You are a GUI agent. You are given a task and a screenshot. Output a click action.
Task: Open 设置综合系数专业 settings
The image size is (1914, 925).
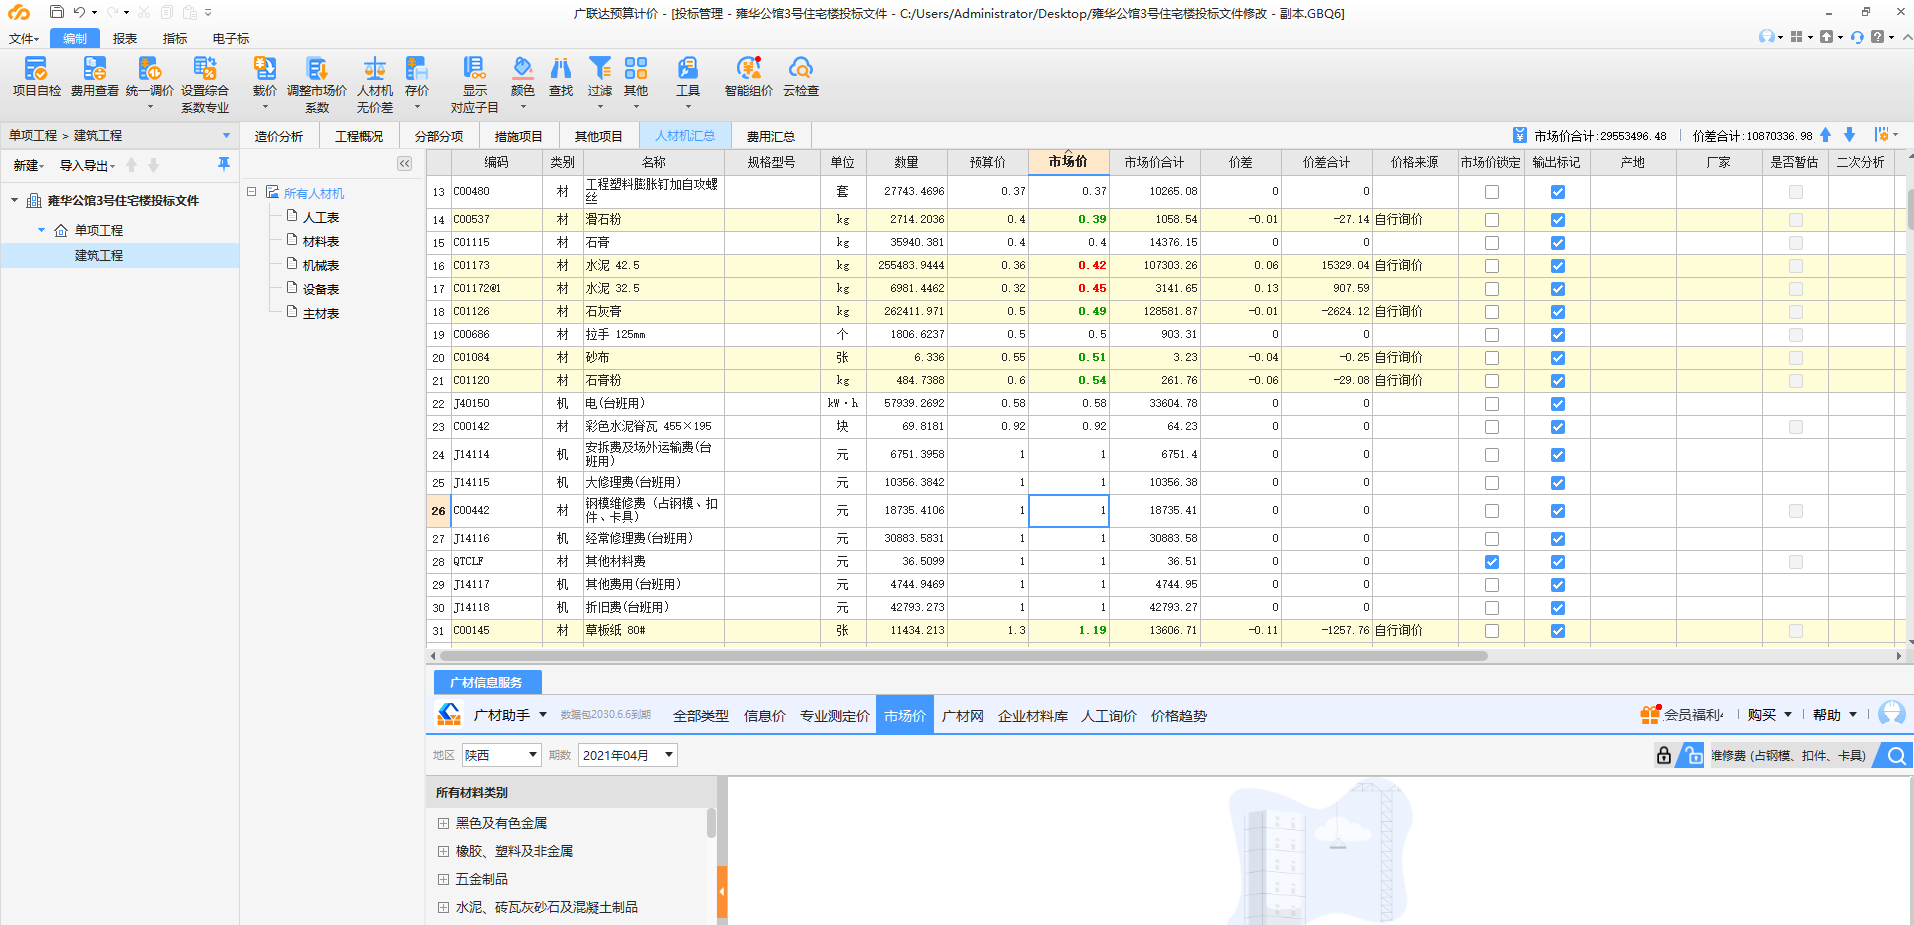coord(205,84)
